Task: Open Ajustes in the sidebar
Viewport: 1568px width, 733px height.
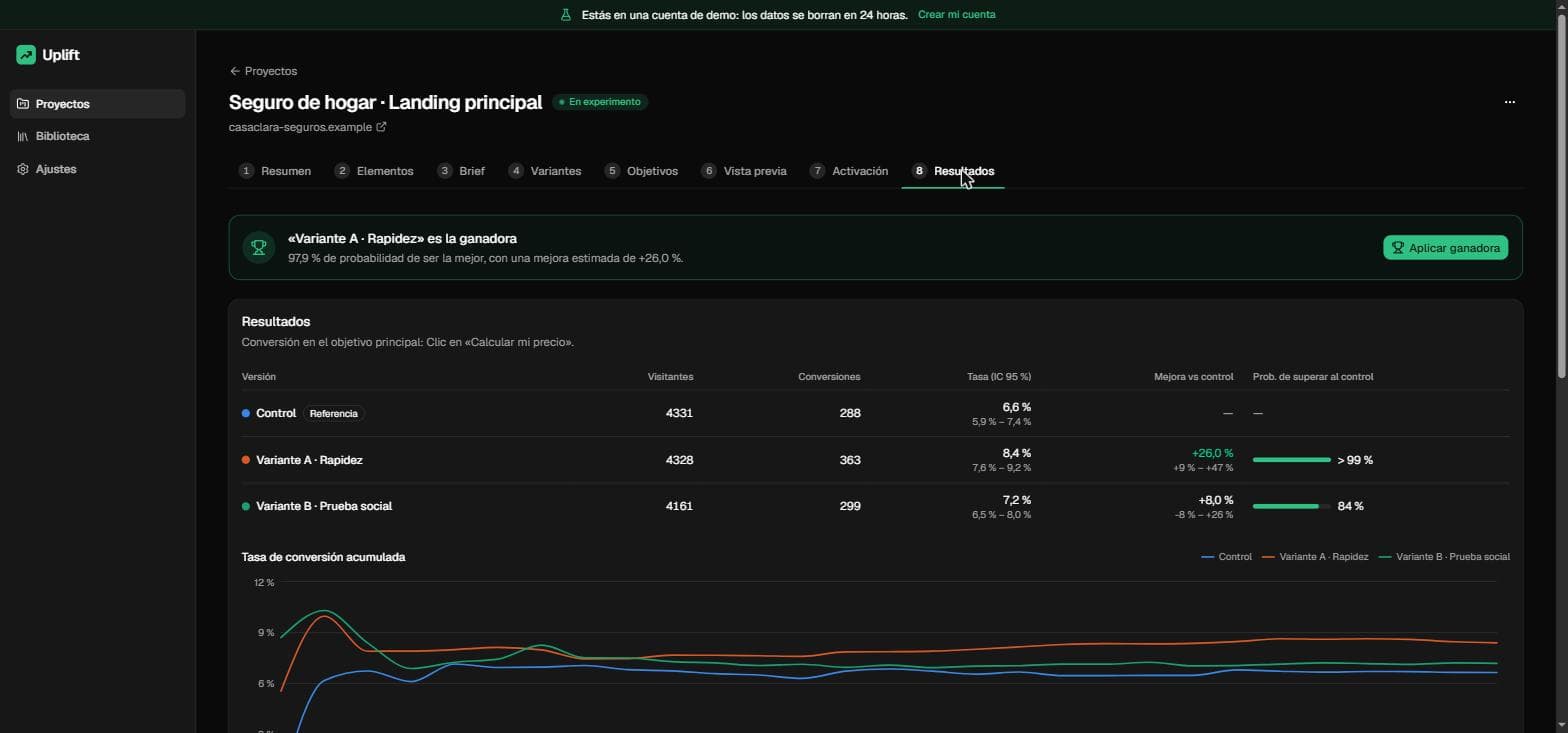Action: click(97, 169)
